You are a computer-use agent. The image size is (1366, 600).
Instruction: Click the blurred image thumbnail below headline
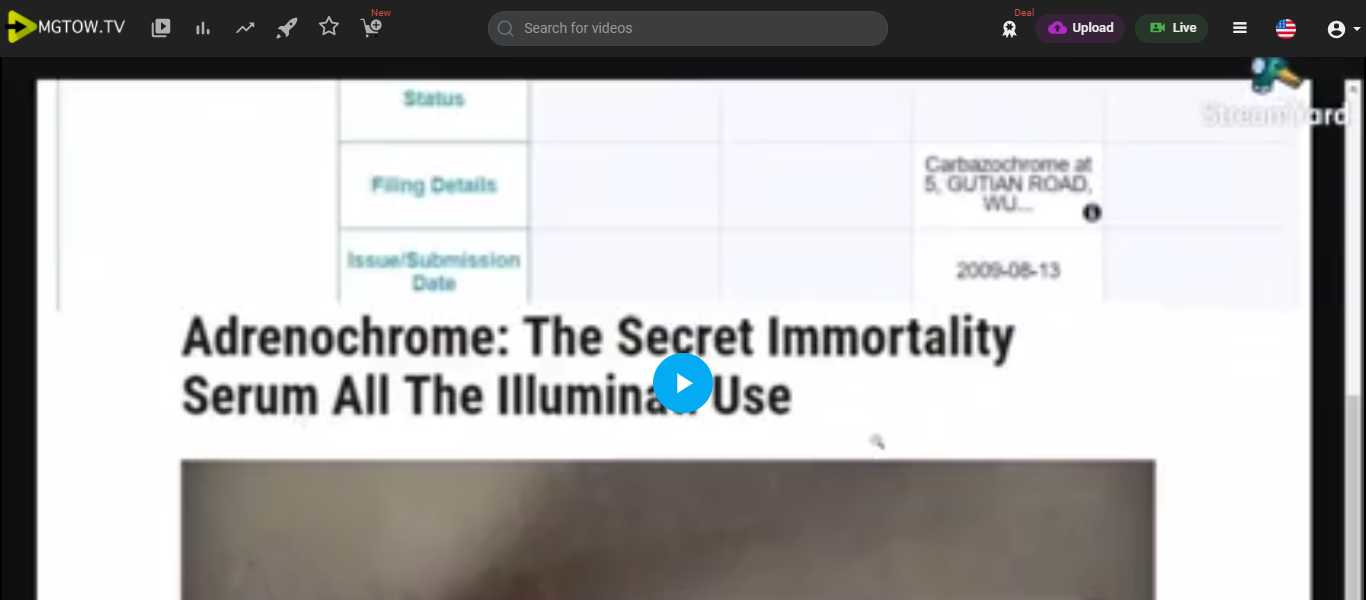(668, 530)
